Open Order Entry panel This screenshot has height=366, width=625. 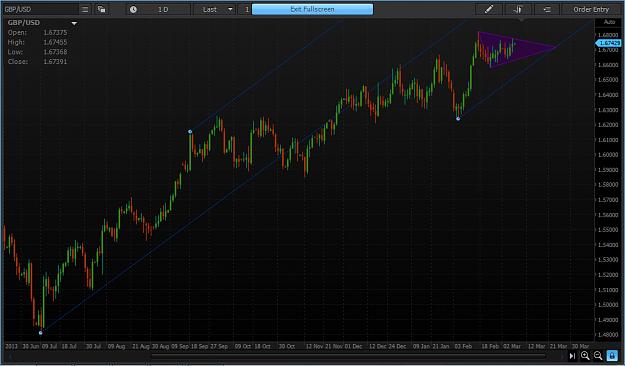tap(591, 9)
